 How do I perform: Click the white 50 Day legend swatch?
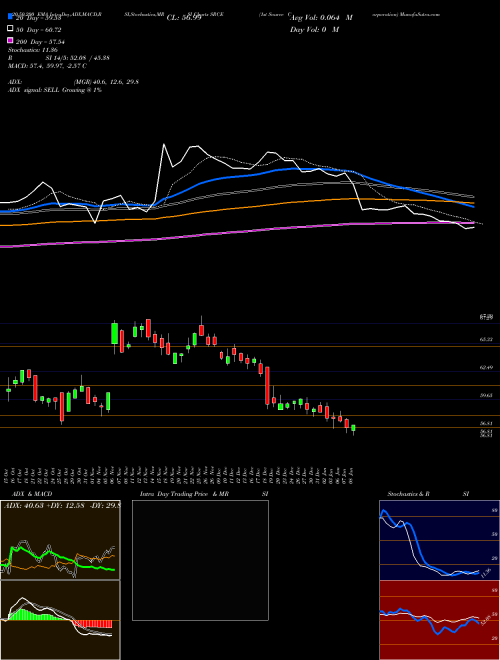point(10,29)
